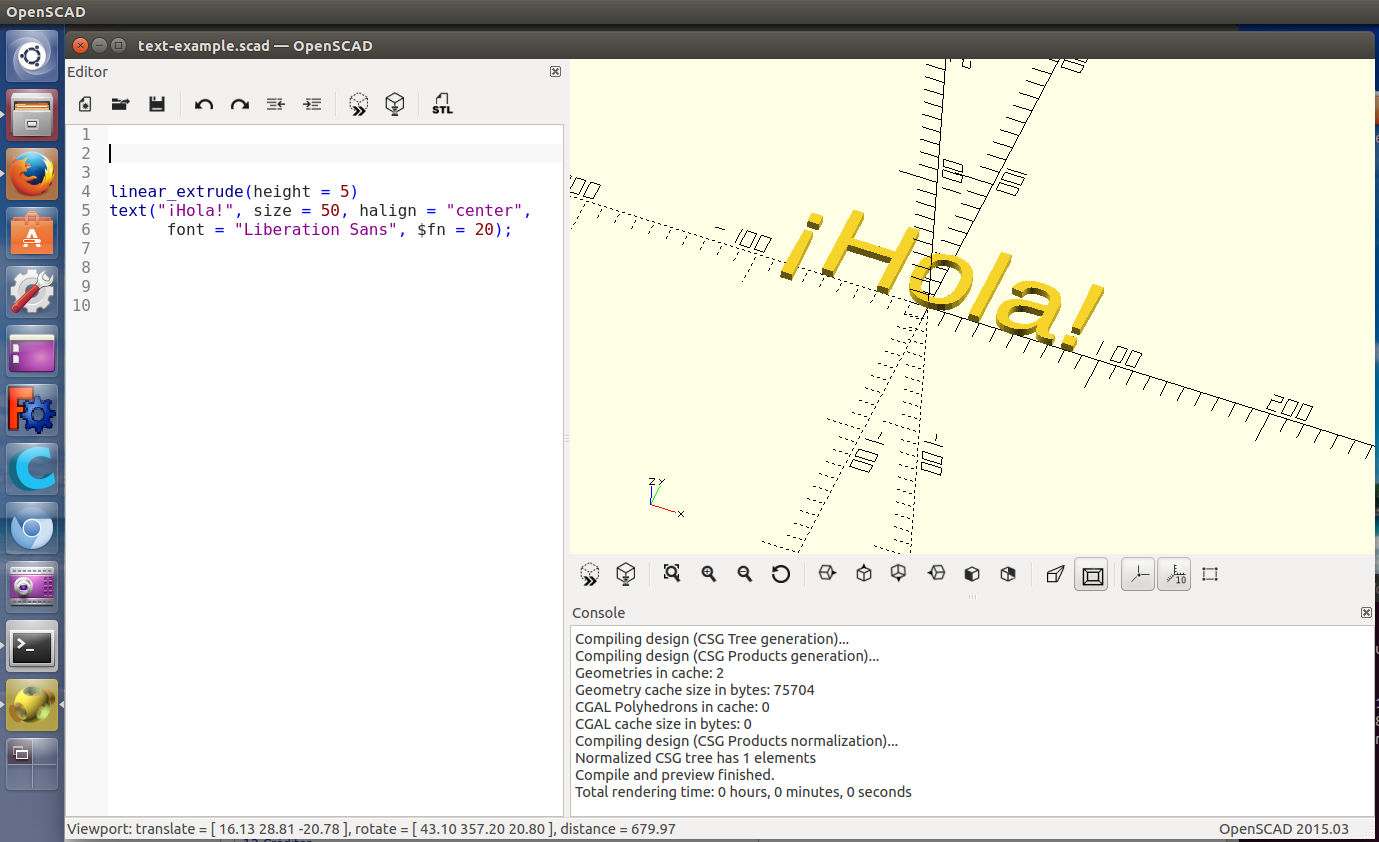The width and height of the screenshot is (1379, 842).
Task: Undo the last edit in the editor
Action: (204, 104)
